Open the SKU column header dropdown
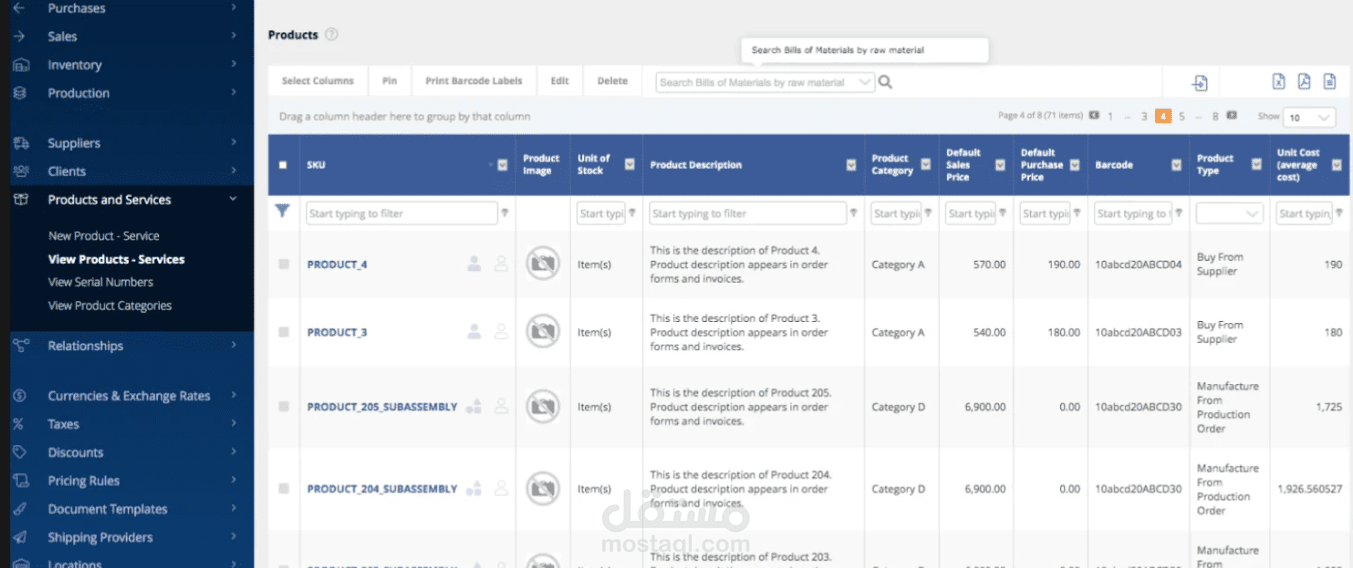The width and height of the screenshot is (1353, 568). coord(503,165)
